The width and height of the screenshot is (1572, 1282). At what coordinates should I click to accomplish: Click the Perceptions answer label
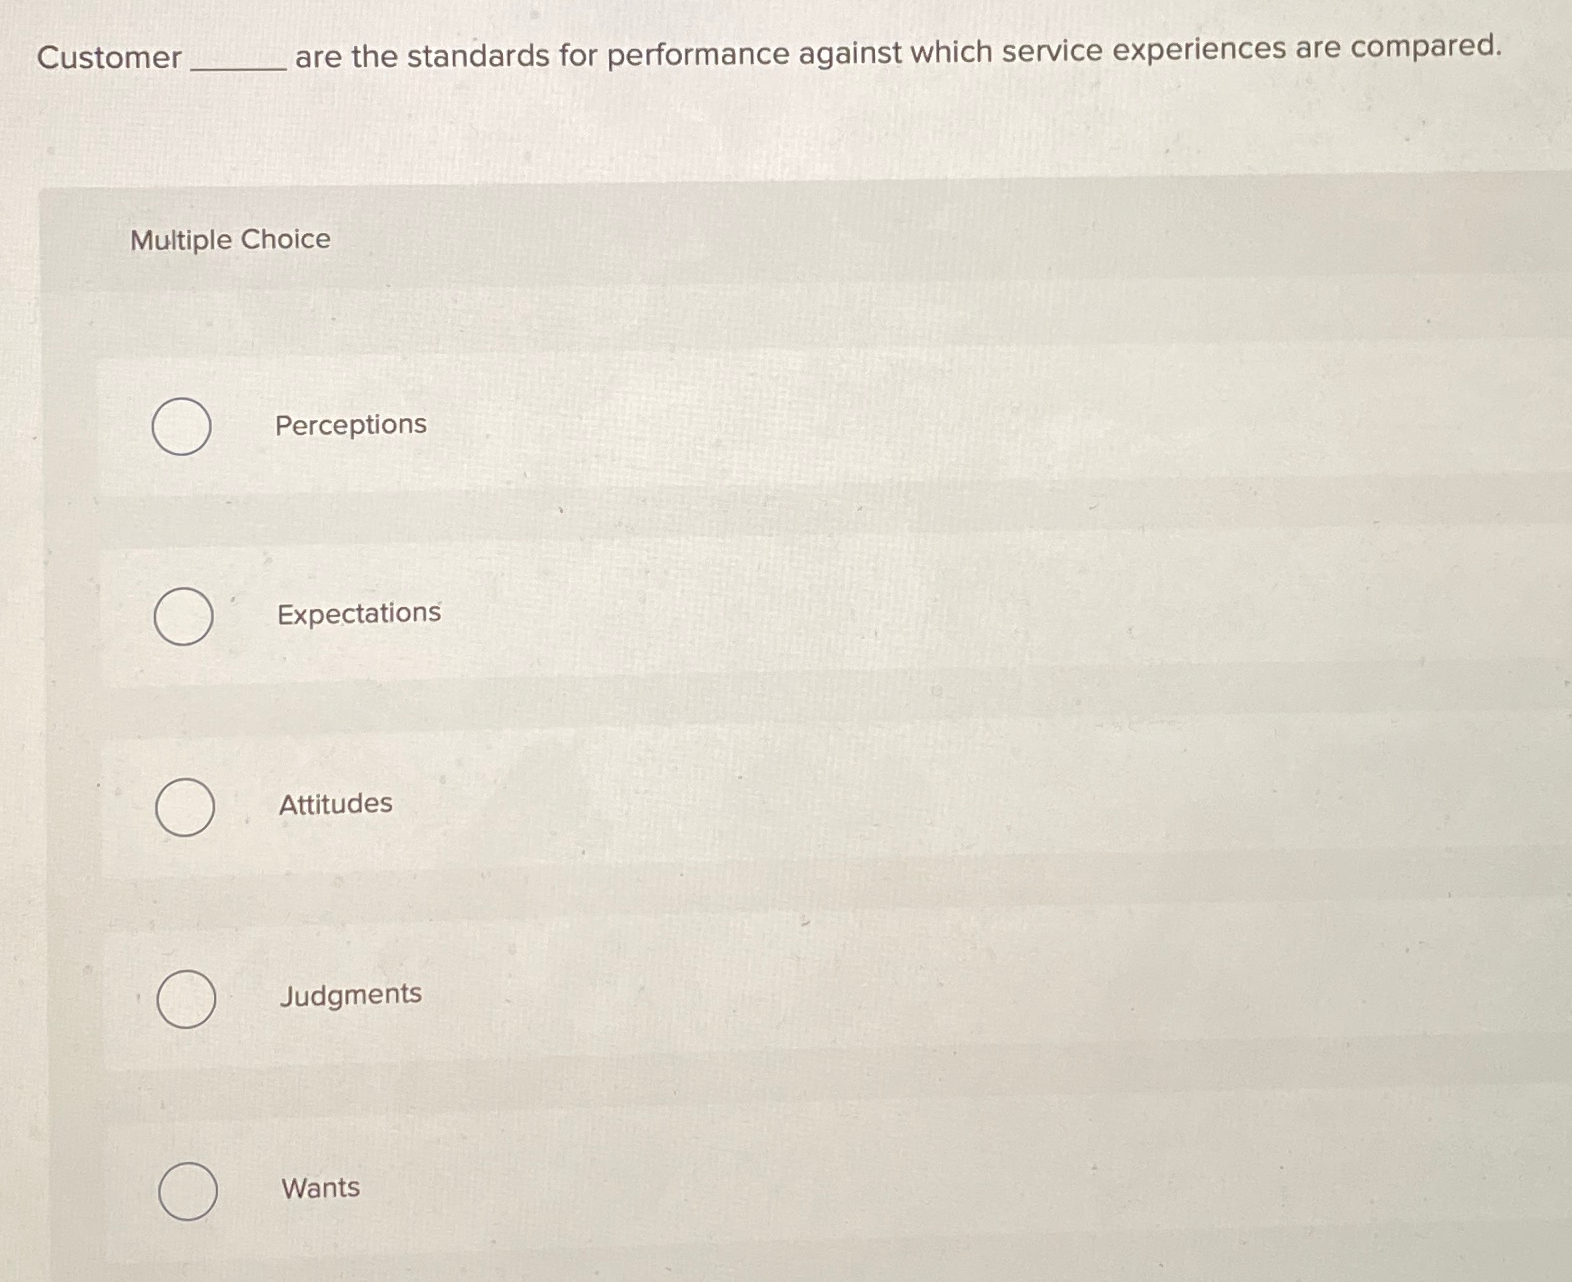(351, 424)
